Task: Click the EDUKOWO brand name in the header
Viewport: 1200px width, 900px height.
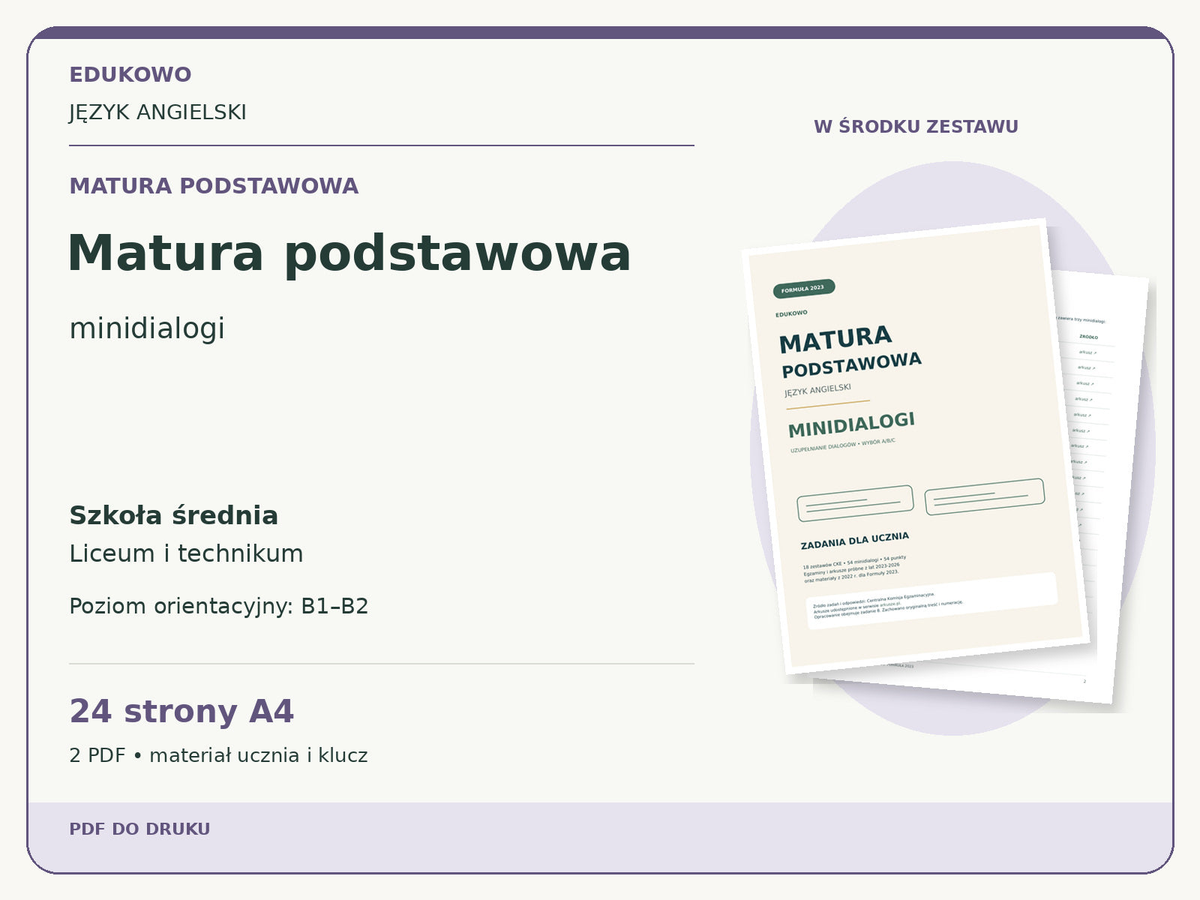Action: pos(130,75)
